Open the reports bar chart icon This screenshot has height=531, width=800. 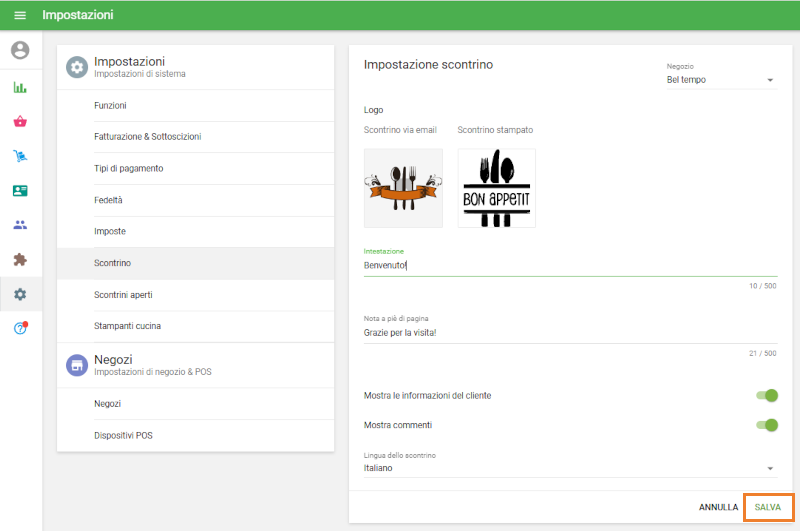20,87
